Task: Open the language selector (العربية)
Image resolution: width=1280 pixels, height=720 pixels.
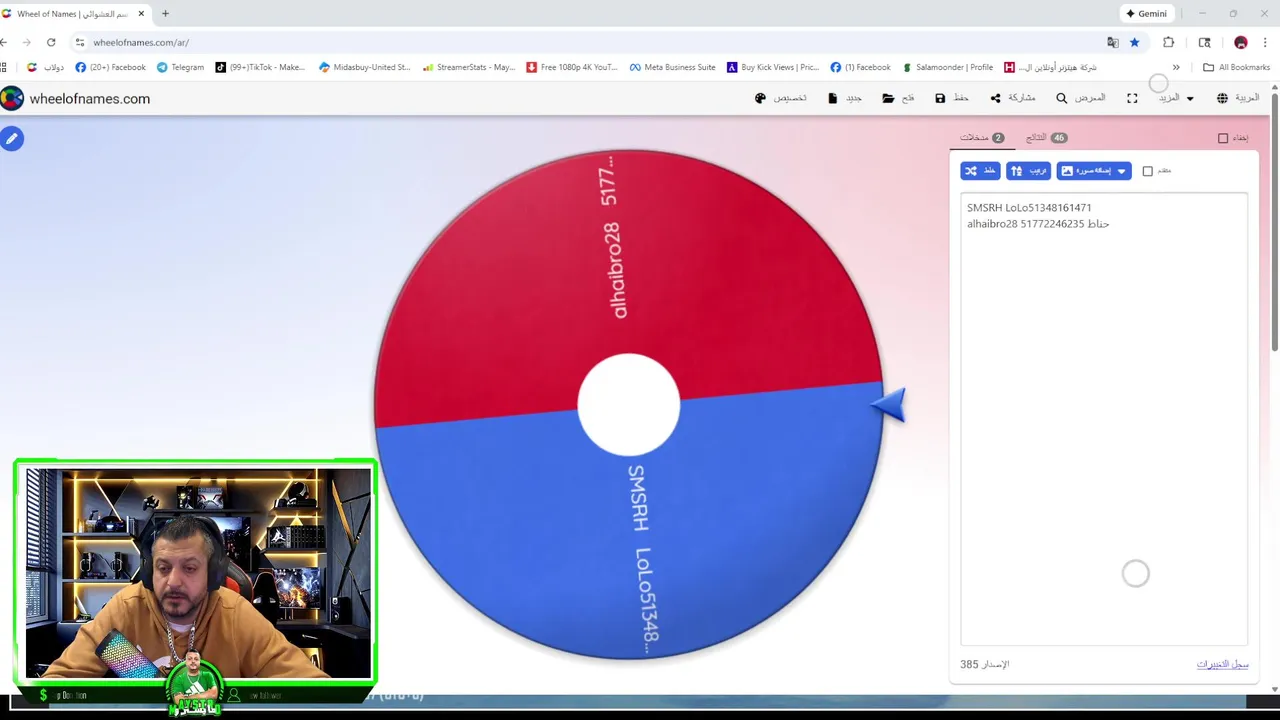Action: 1238,98
